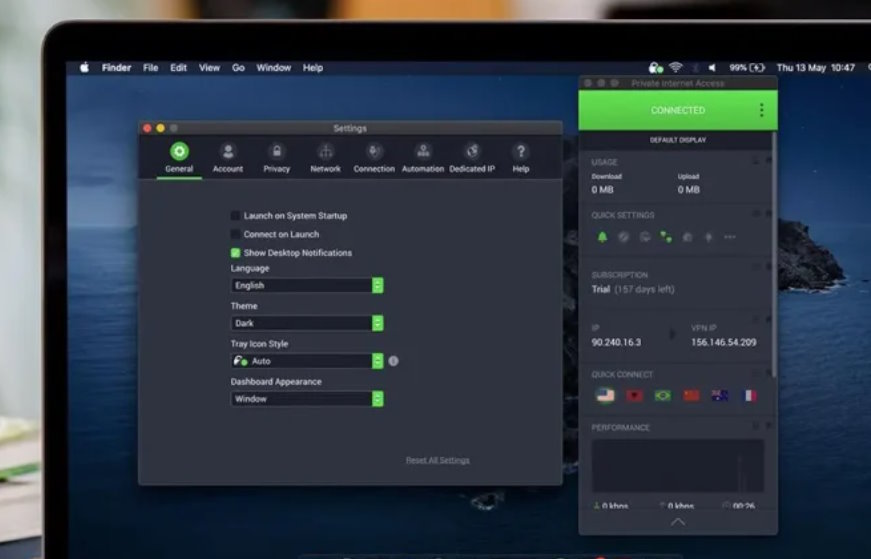Open the Theme dropdown showing Dark
Screen dimensions: 871x559
click(x=307, y=323)
